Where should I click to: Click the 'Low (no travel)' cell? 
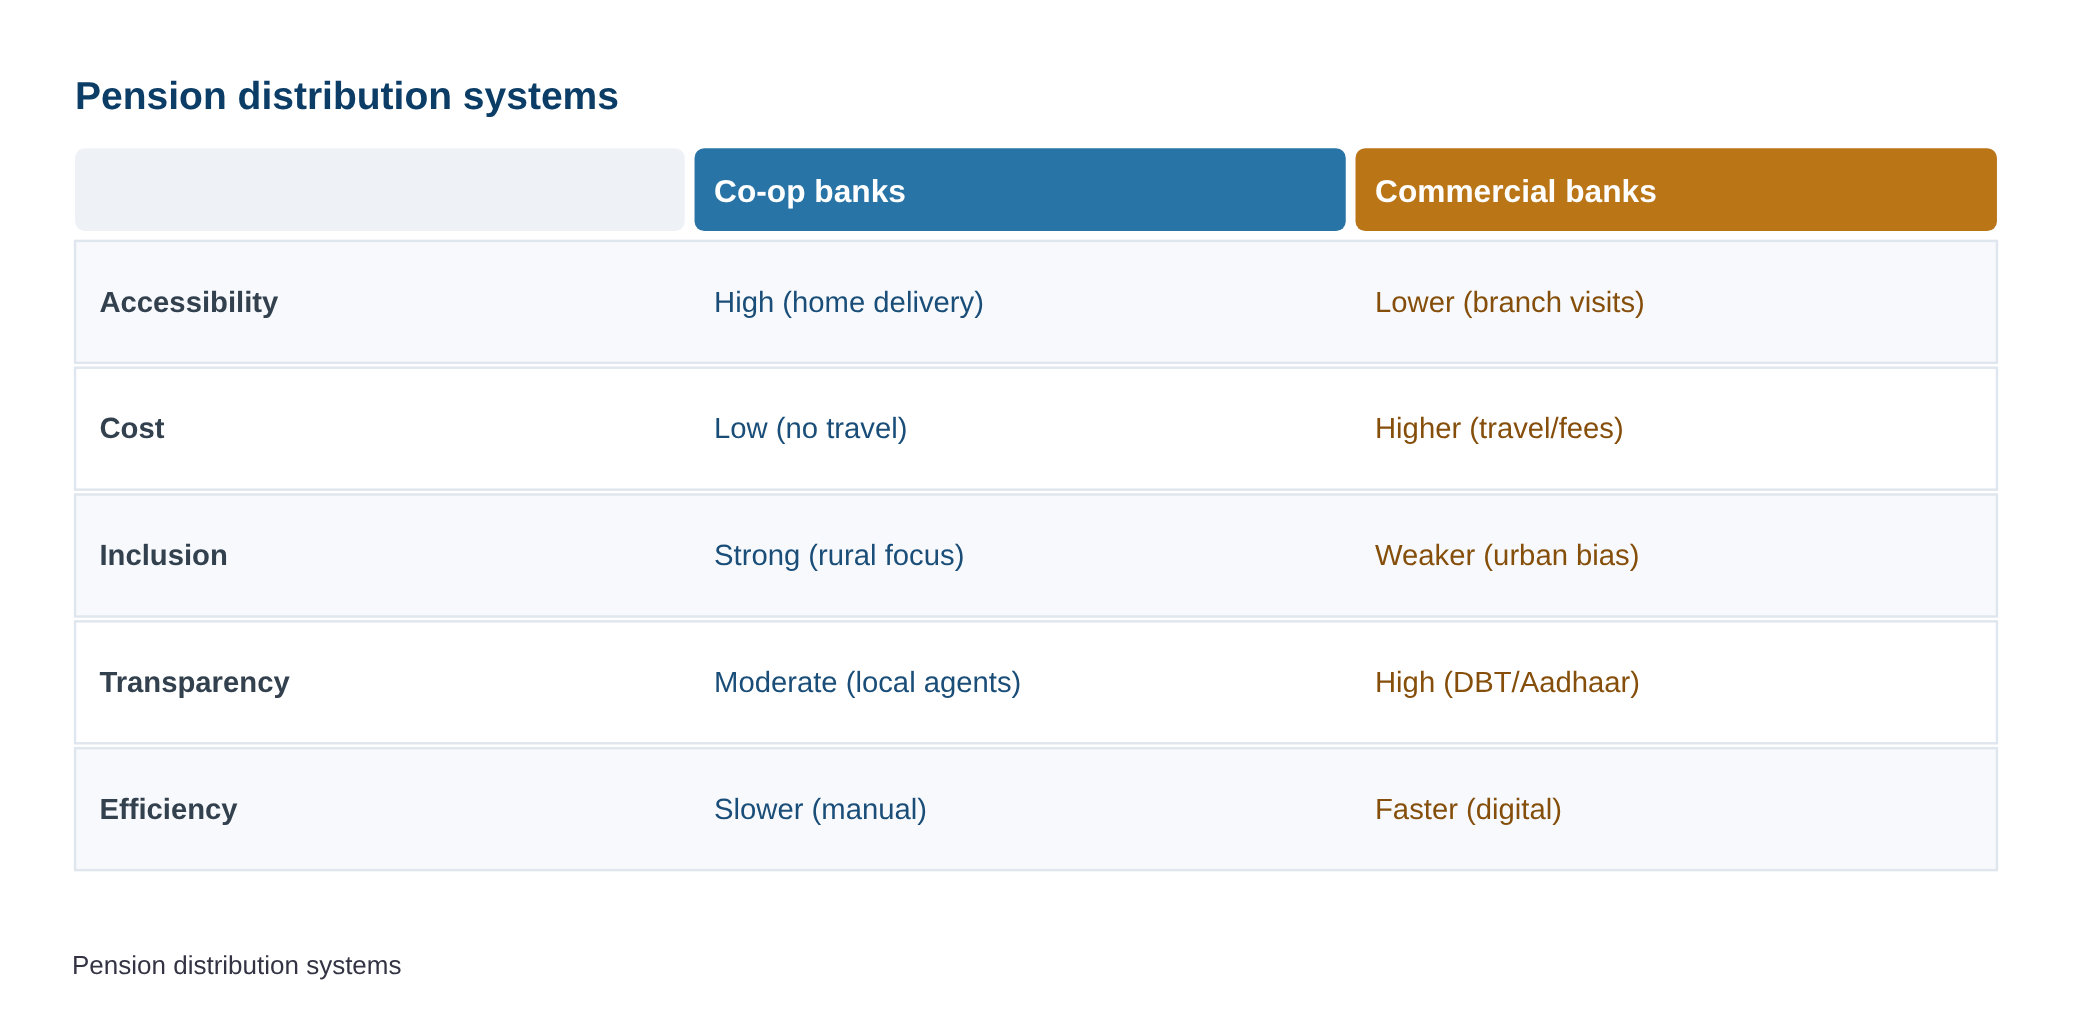(x=811, y=428)
